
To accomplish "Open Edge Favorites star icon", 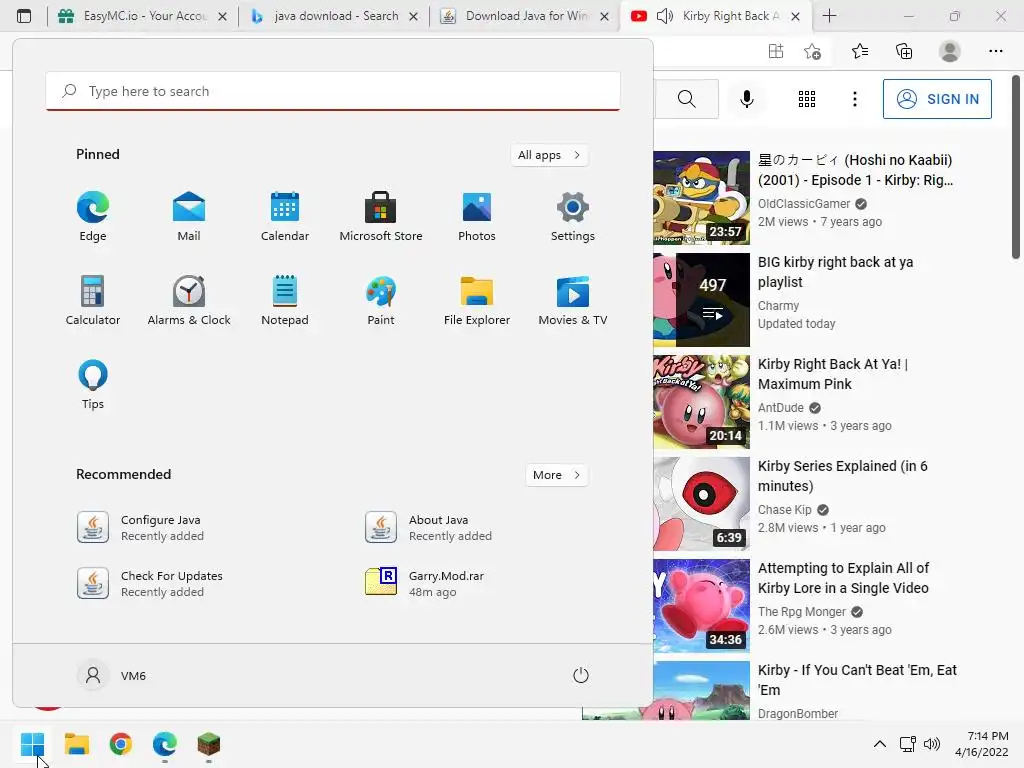I will tap(859, 51).
